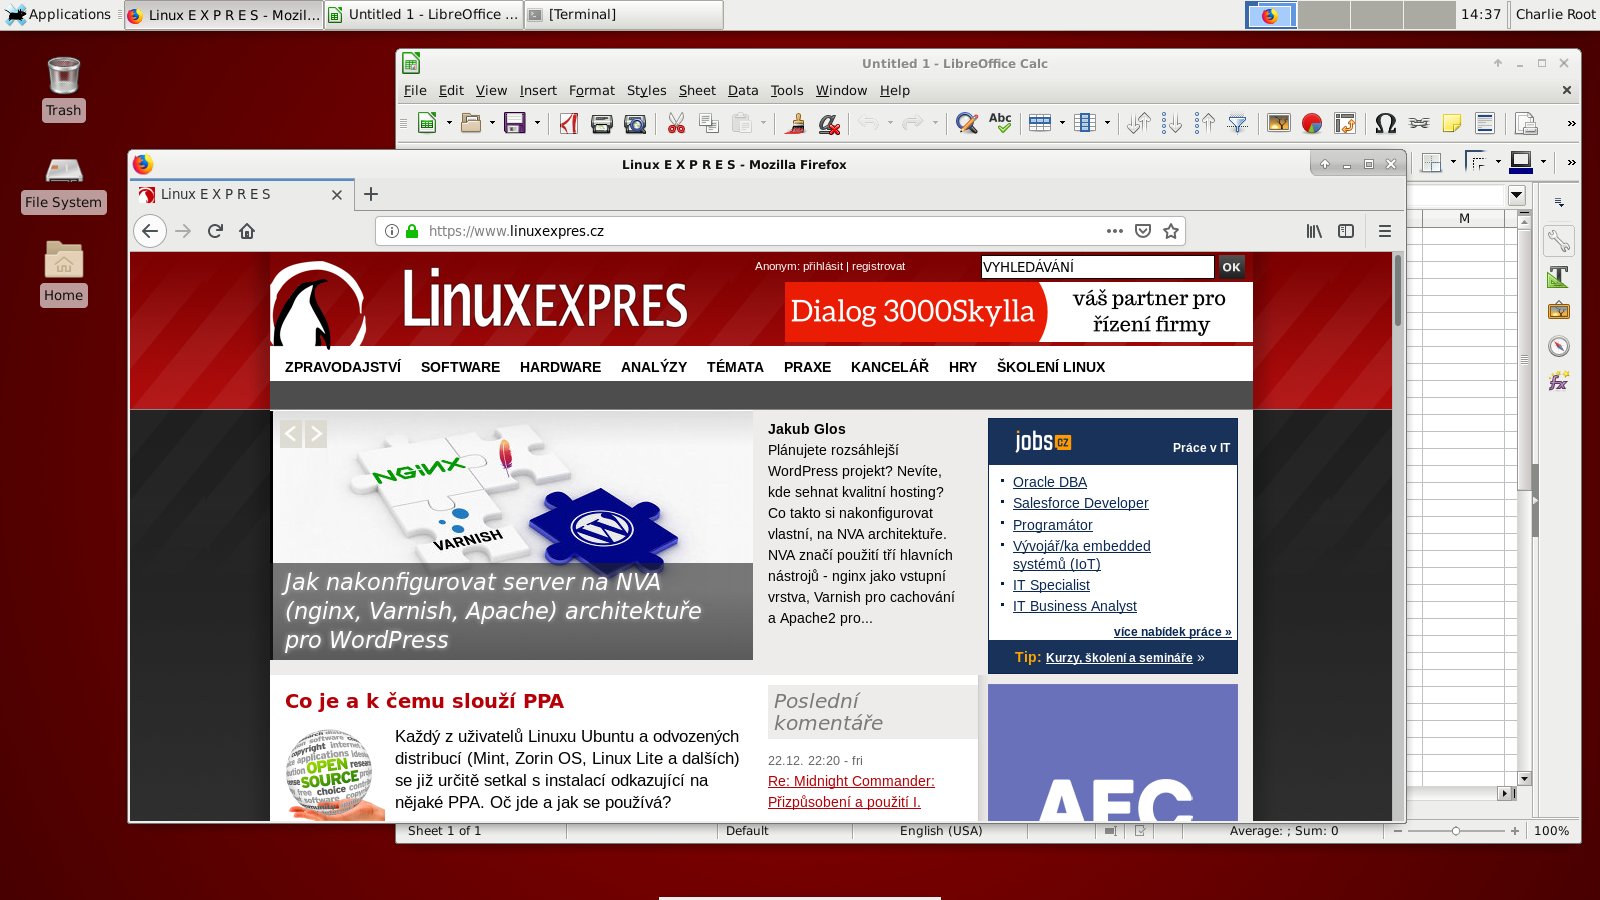Open Properties wrench in the Calc sidebar
This screenshot has width=1600, height=900.
coord(1559,241)
